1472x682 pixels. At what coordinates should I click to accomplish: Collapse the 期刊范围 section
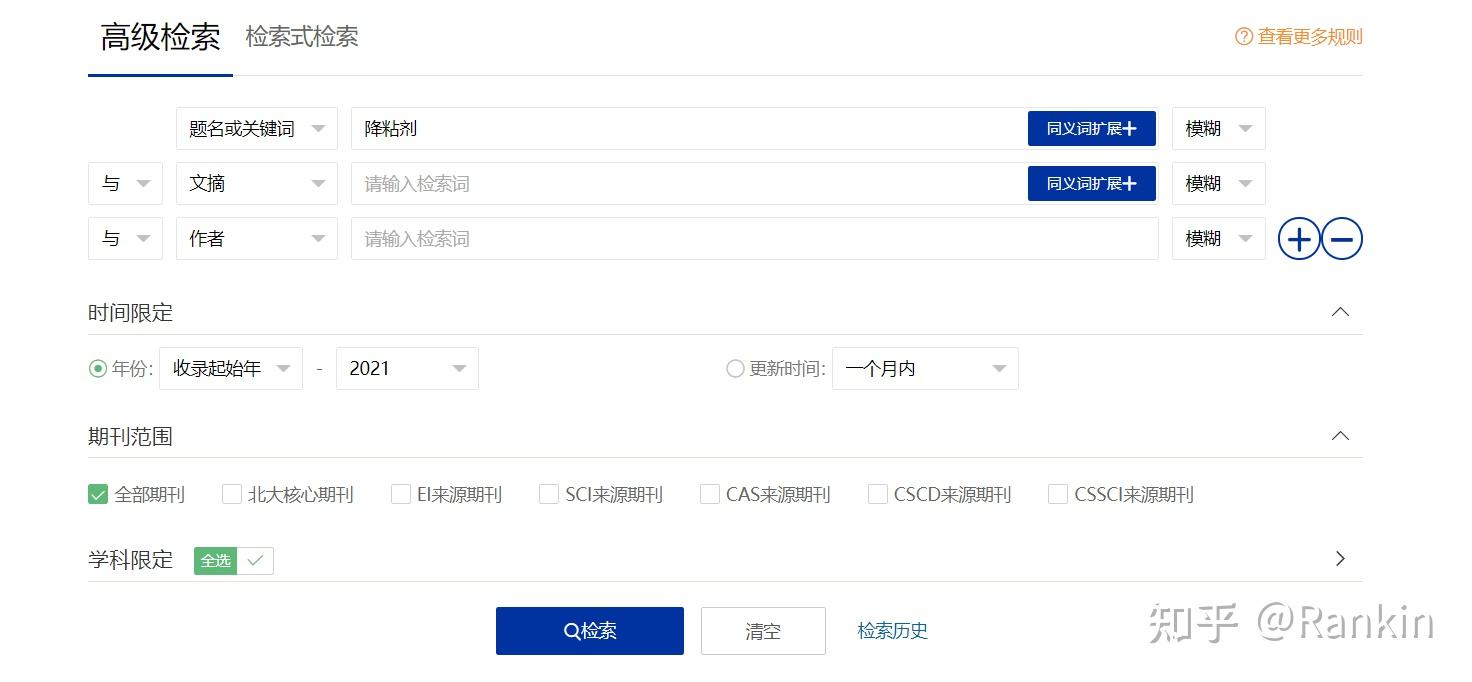click(1341, 436)
